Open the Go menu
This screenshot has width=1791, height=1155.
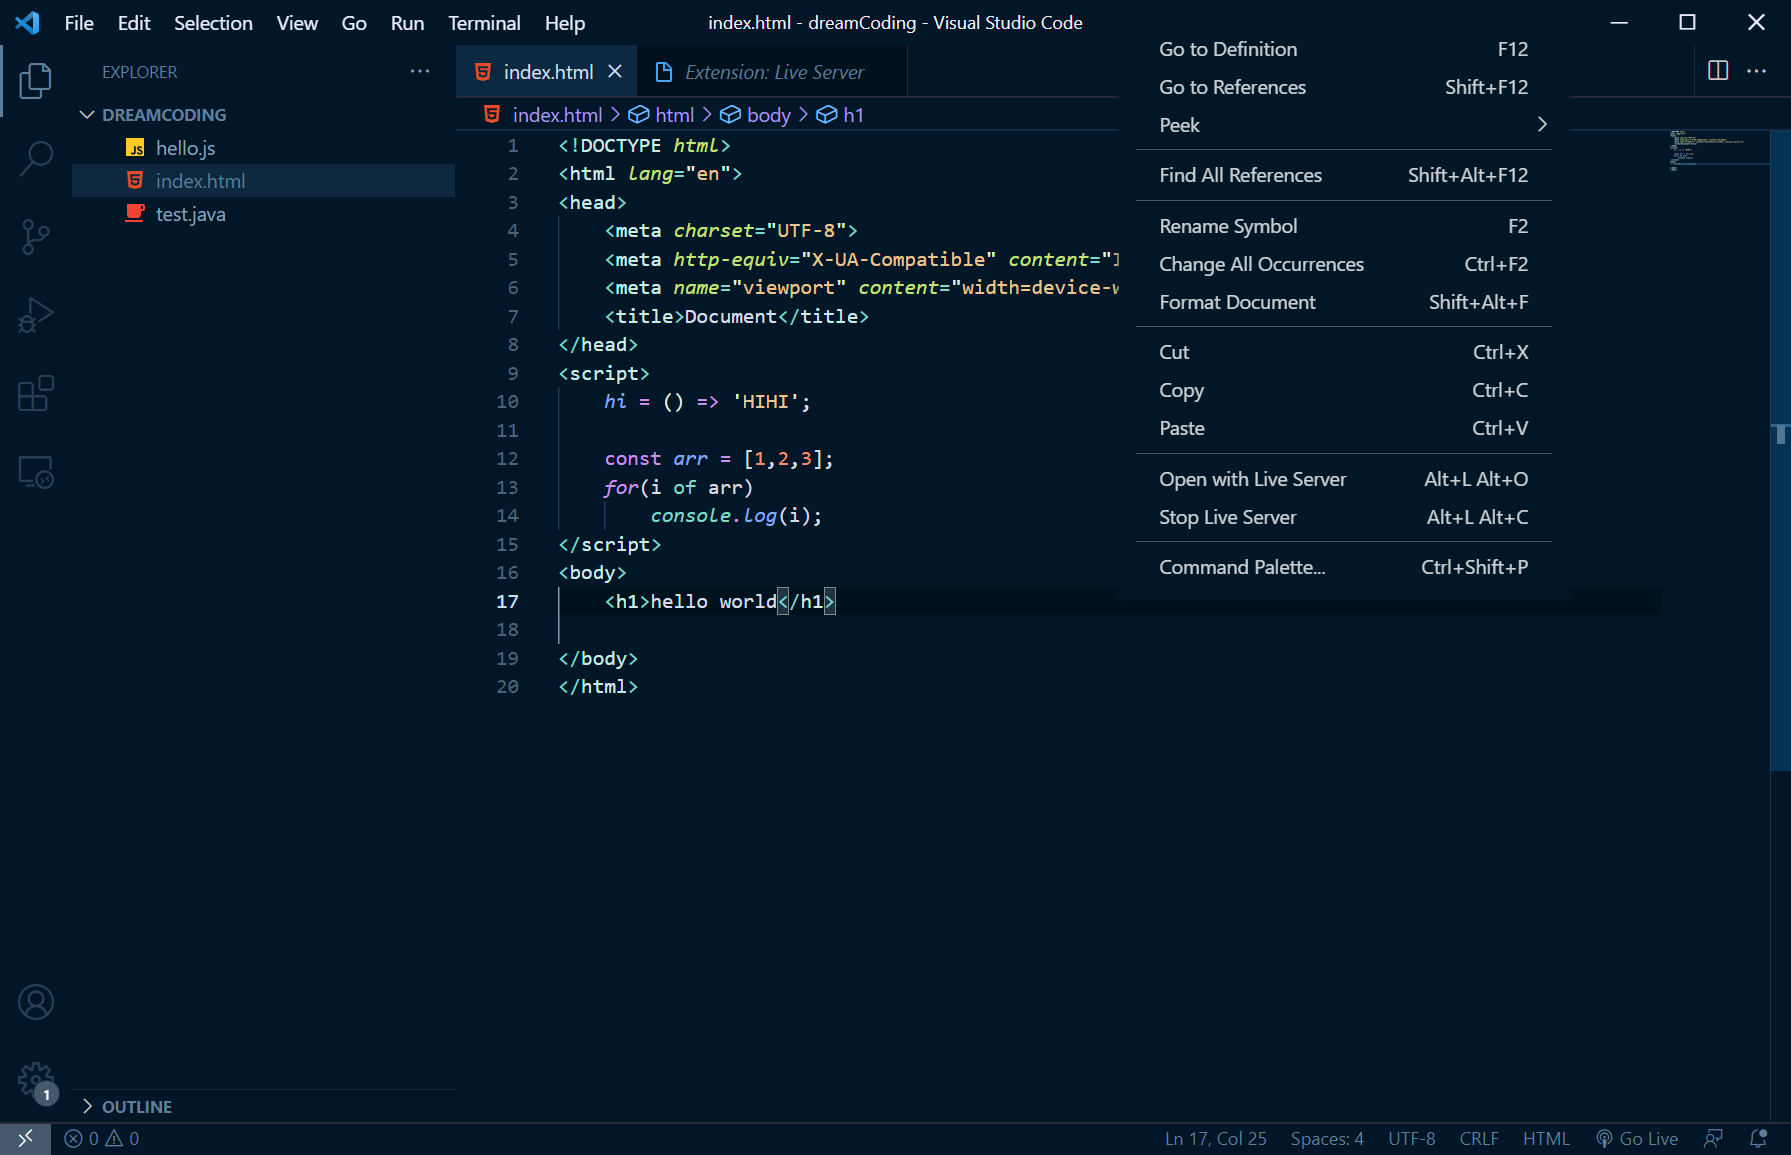[354, 23]
